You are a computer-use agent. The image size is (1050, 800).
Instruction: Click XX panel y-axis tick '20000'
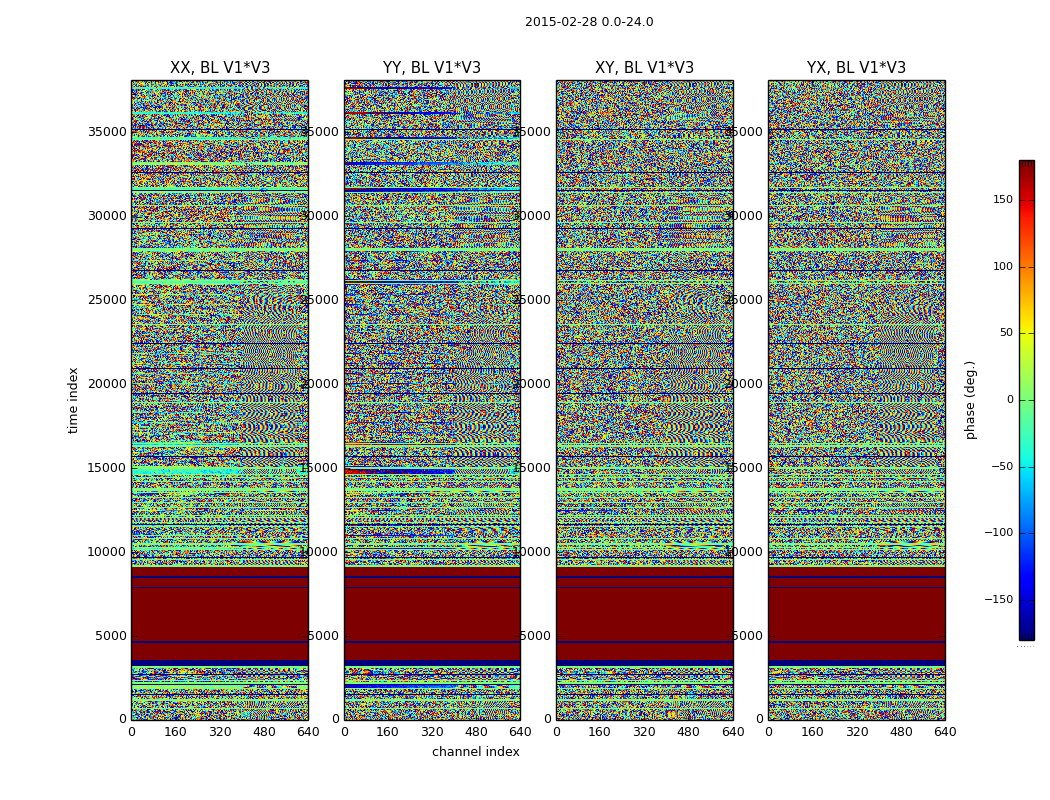pyautogui.click(x=107, y=384)
